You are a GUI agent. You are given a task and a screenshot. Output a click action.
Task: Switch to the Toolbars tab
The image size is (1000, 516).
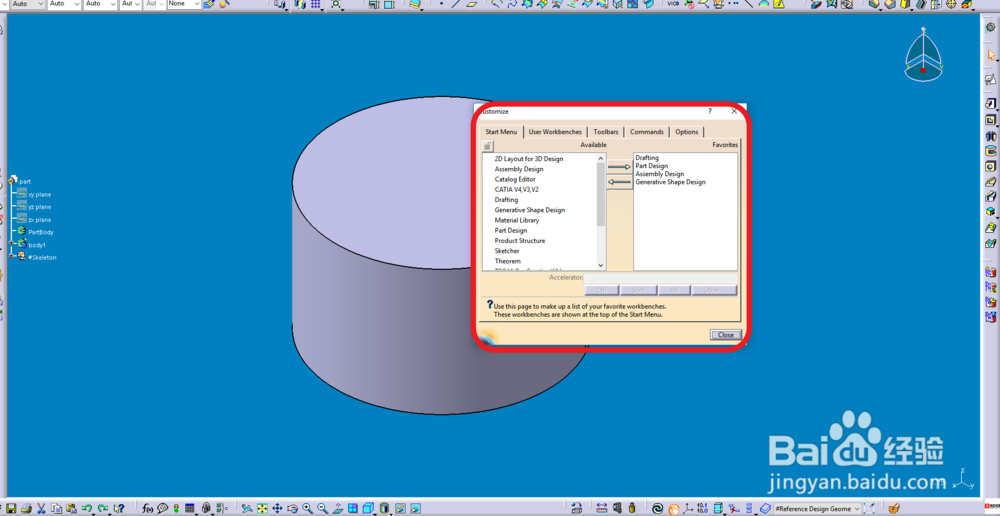[x=605, y=132]
